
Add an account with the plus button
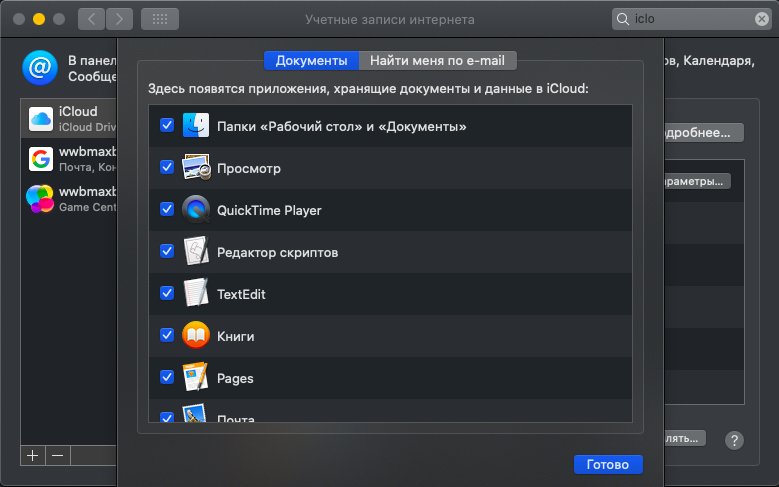[33, 455]
